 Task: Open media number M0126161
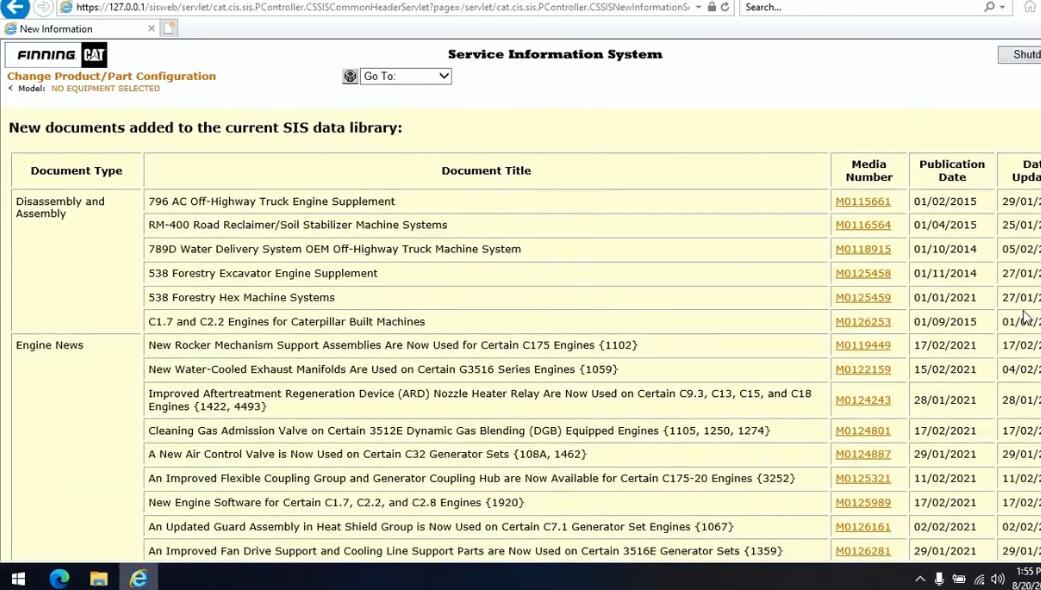[863, 527]
